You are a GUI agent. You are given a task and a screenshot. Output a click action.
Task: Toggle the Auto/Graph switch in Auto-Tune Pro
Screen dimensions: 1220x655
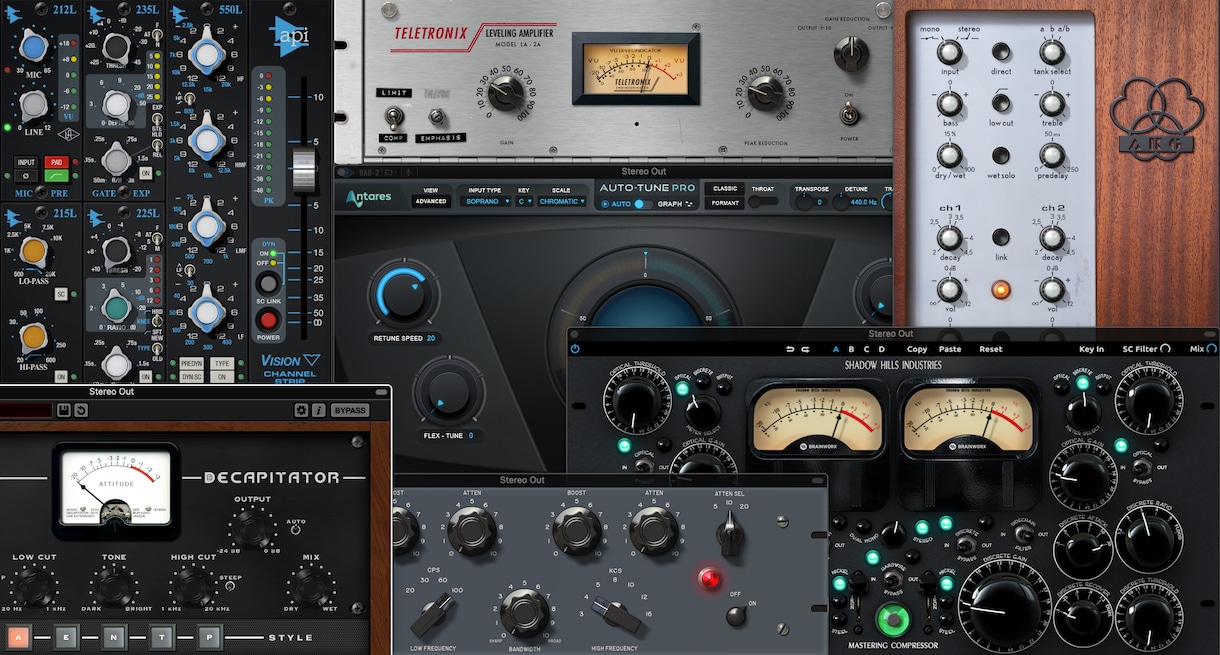pos(643,204)
